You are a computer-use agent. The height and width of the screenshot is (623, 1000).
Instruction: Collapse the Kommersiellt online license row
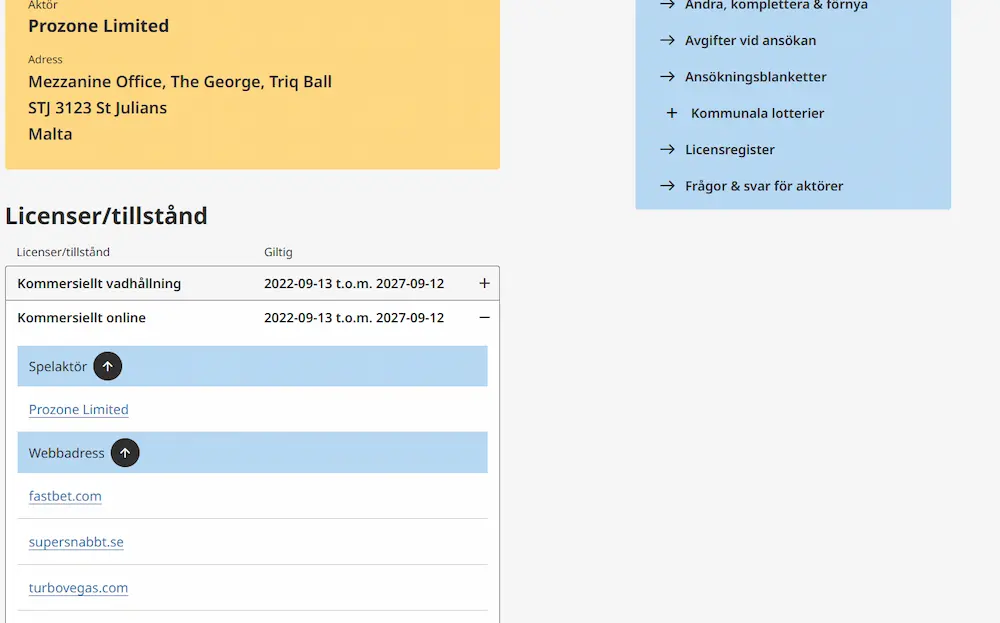[484, 318]
